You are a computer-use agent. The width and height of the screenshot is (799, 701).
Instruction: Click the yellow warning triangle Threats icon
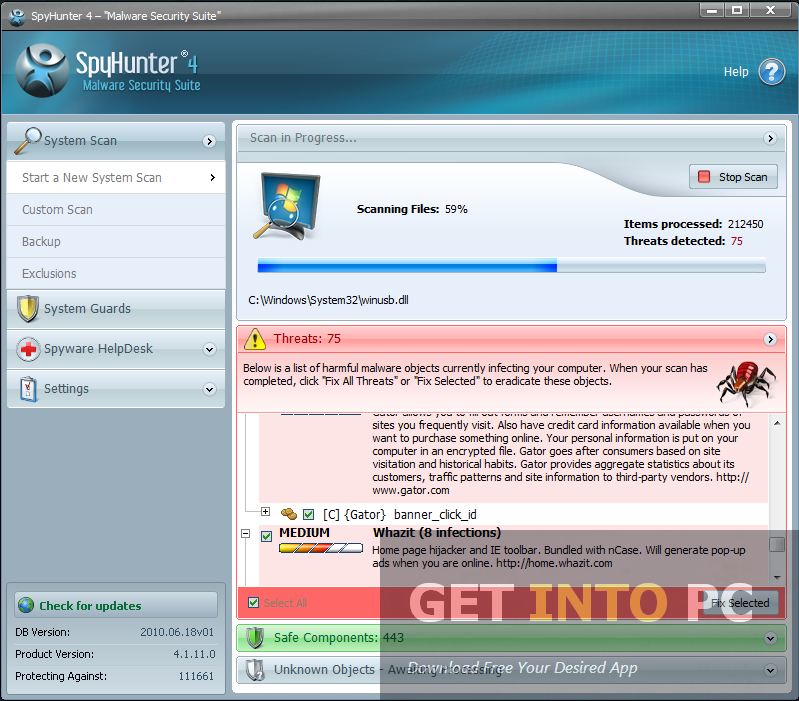tap(256, 338)
